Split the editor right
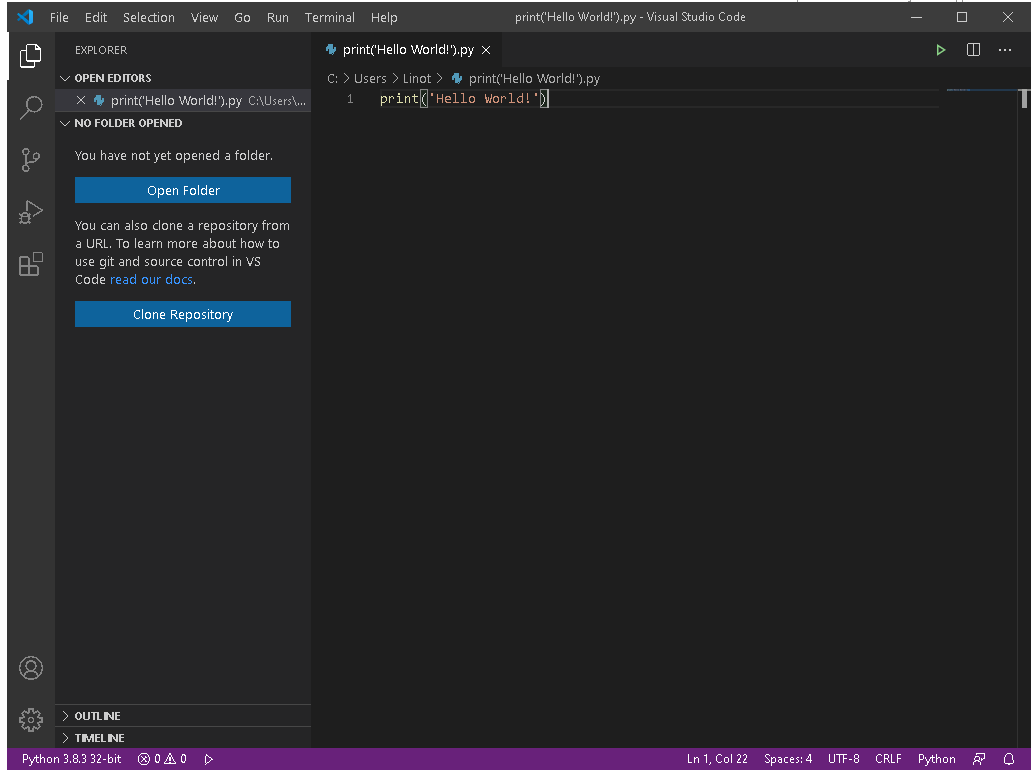 click(x=973, y=50)
